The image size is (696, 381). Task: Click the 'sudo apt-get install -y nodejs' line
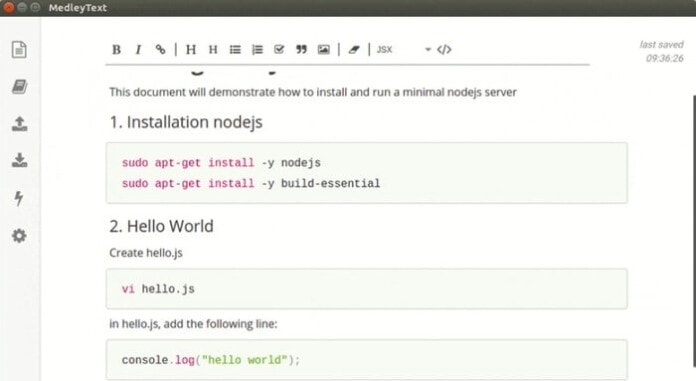coord(221,163)
